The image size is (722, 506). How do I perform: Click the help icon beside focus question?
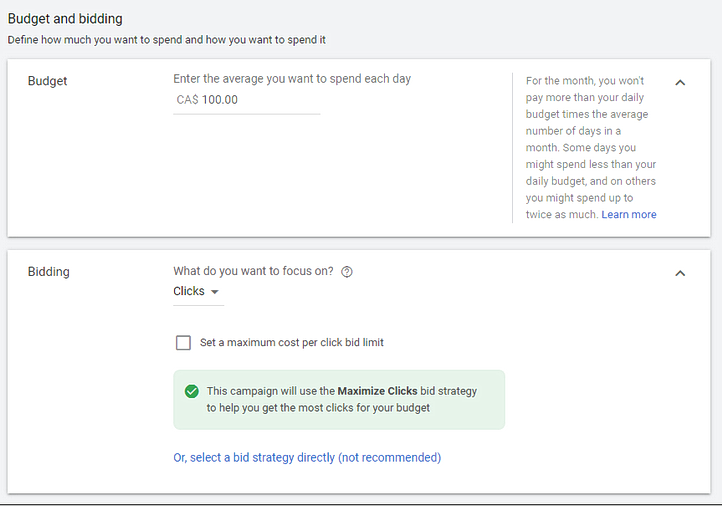coord(347,271)
